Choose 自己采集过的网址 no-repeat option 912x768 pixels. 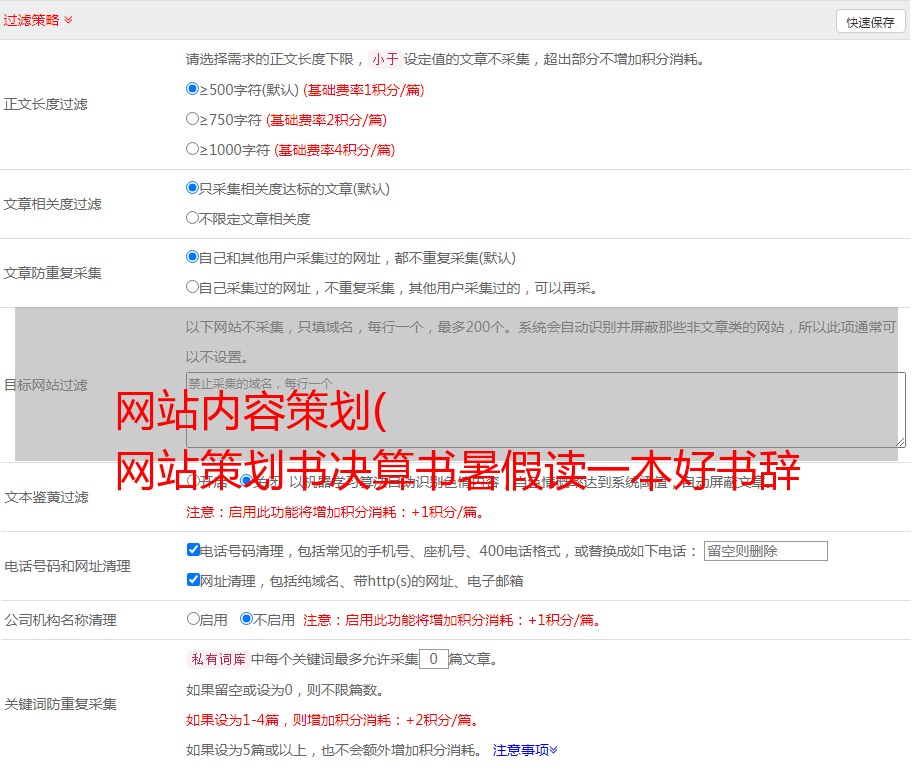click(193, 287)
